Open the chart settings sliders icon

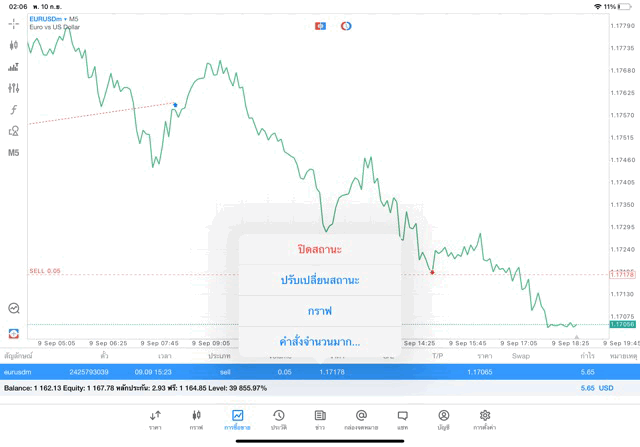14,88
